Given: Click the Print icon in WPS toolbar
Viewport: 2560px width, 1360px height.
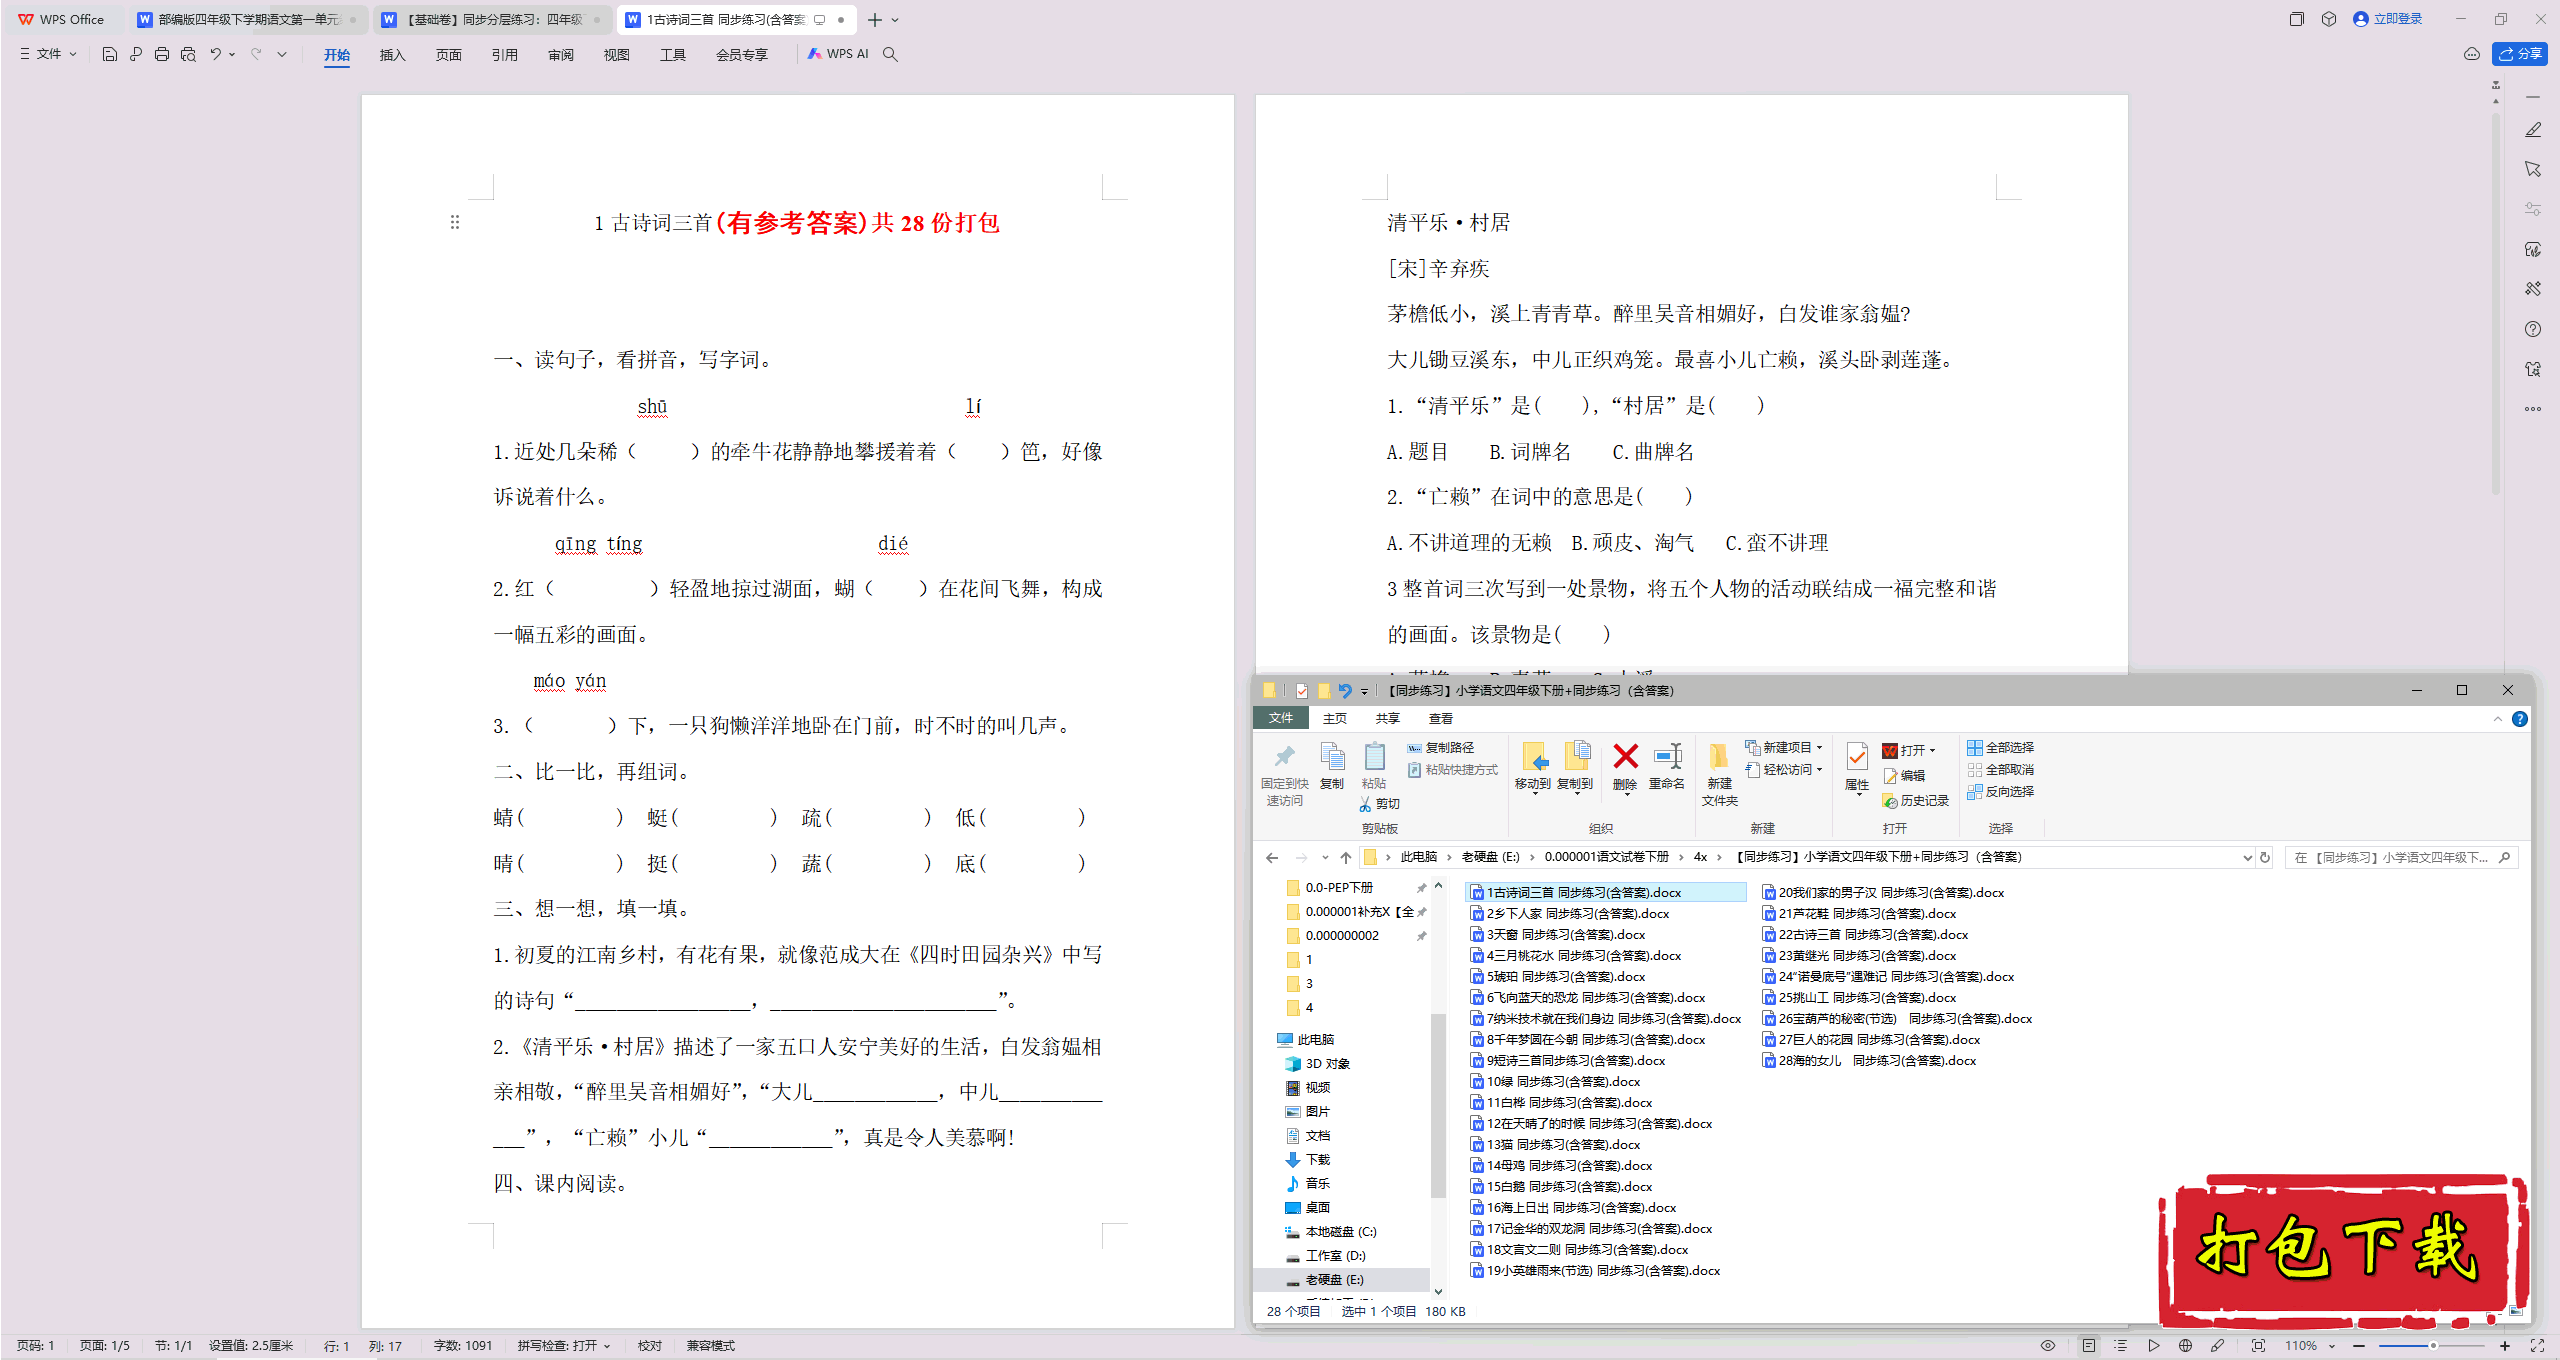Looking at the screenshot, I should tap(162, 54).
